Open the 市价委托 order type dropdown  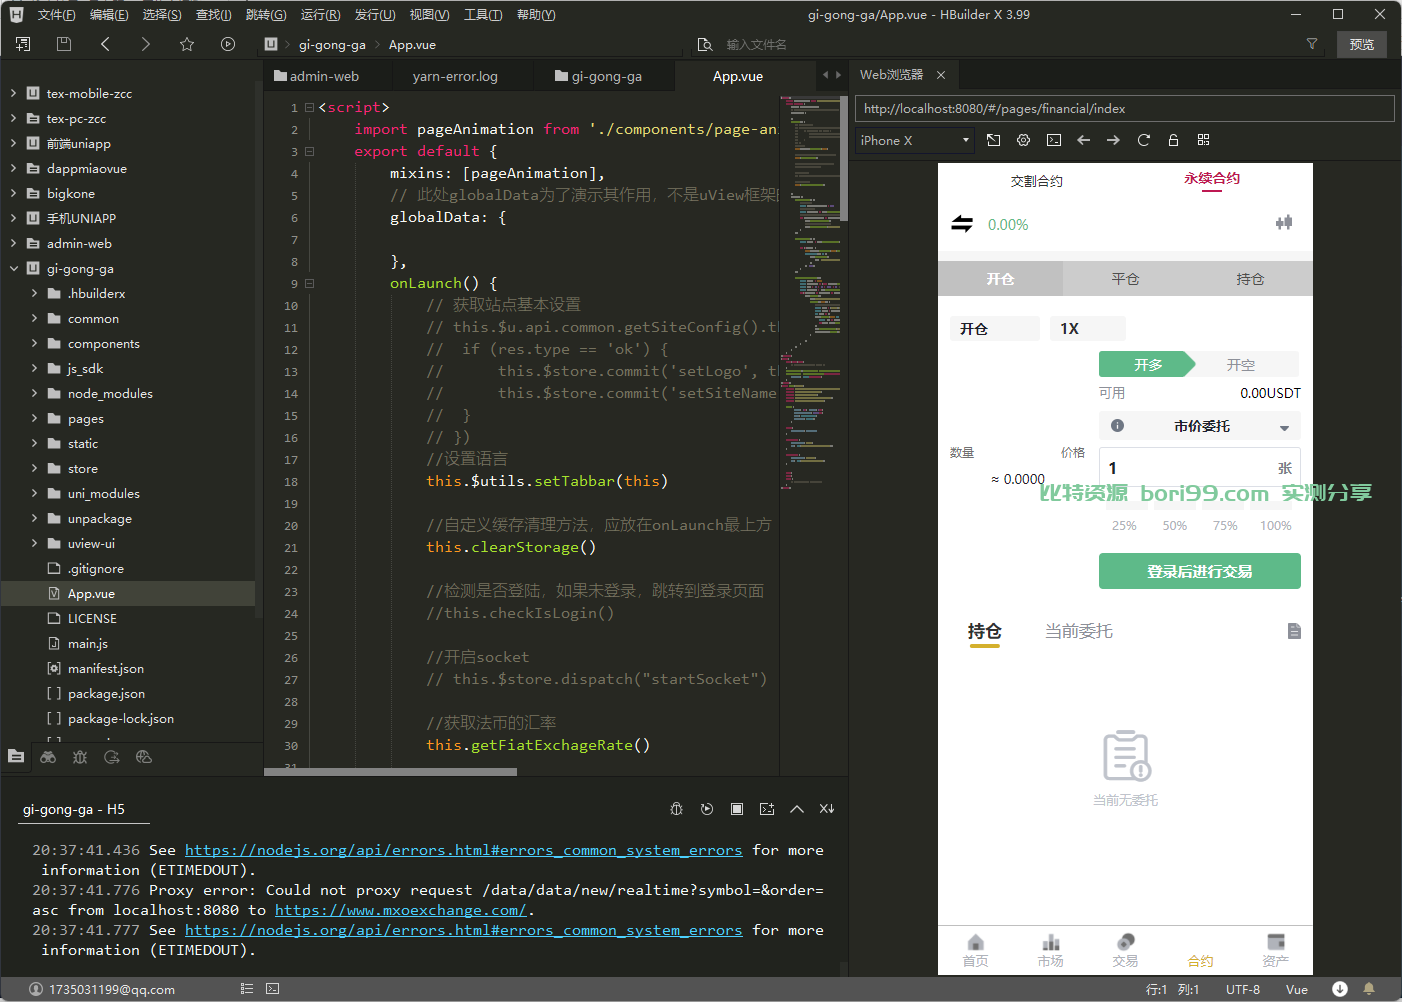tap(1200, 426)
